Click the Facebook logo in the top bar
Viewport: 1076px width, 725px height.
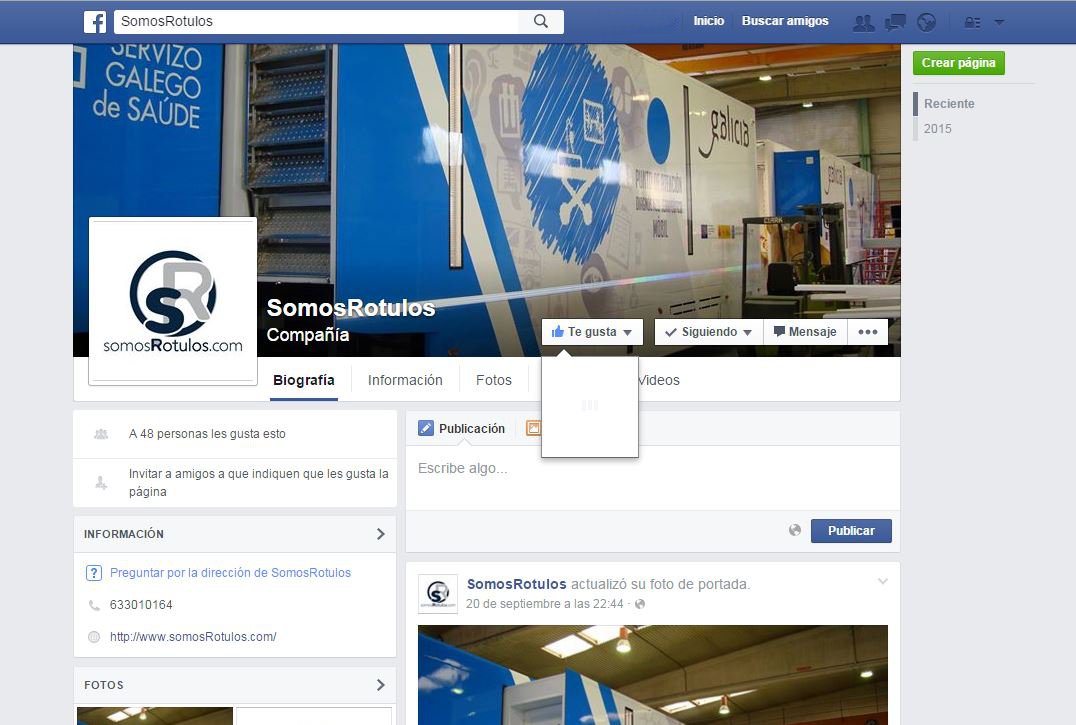point(95,21)
